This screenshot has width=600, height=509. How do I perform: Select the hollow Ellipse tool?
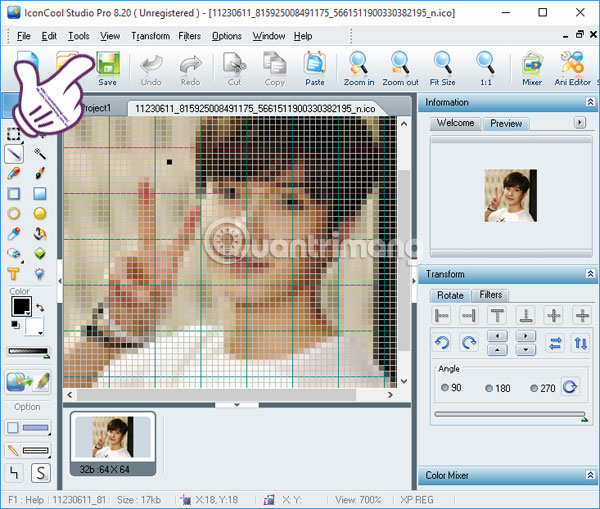click(14, 214)
